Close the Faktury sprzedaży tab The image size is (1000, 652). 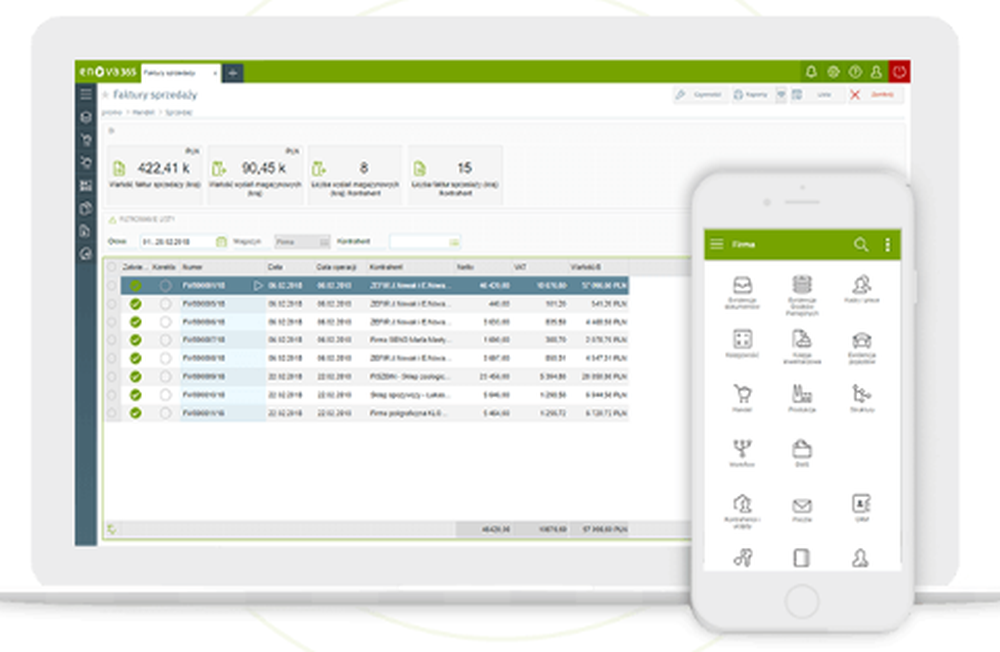pos(216,73)
